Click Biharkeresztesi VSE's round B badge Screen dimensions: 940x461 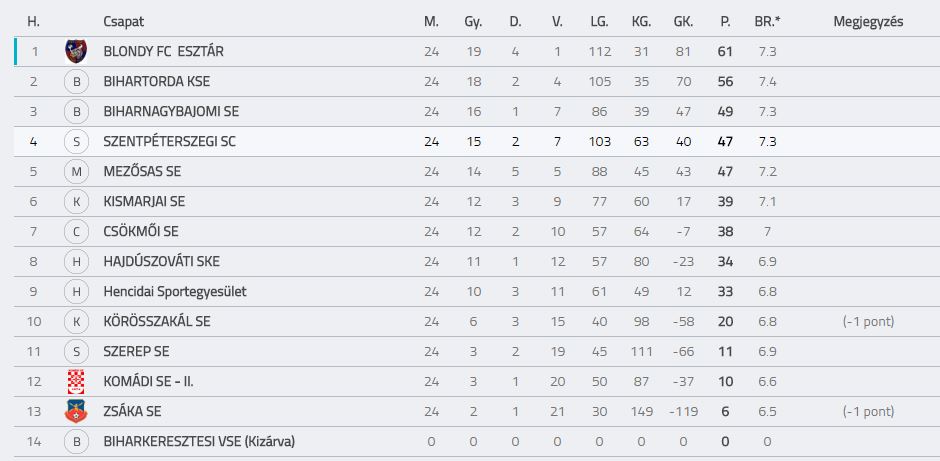coord(76,442)
